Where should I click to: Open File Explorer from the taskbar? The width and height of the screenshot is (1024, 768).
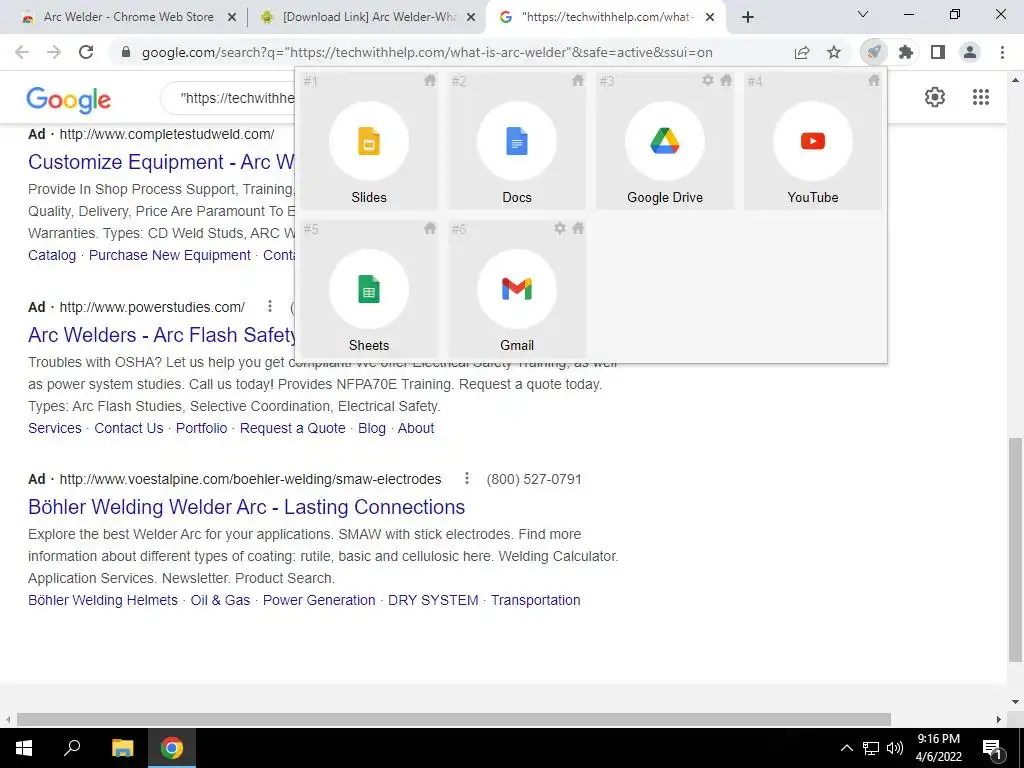point(122,748)
